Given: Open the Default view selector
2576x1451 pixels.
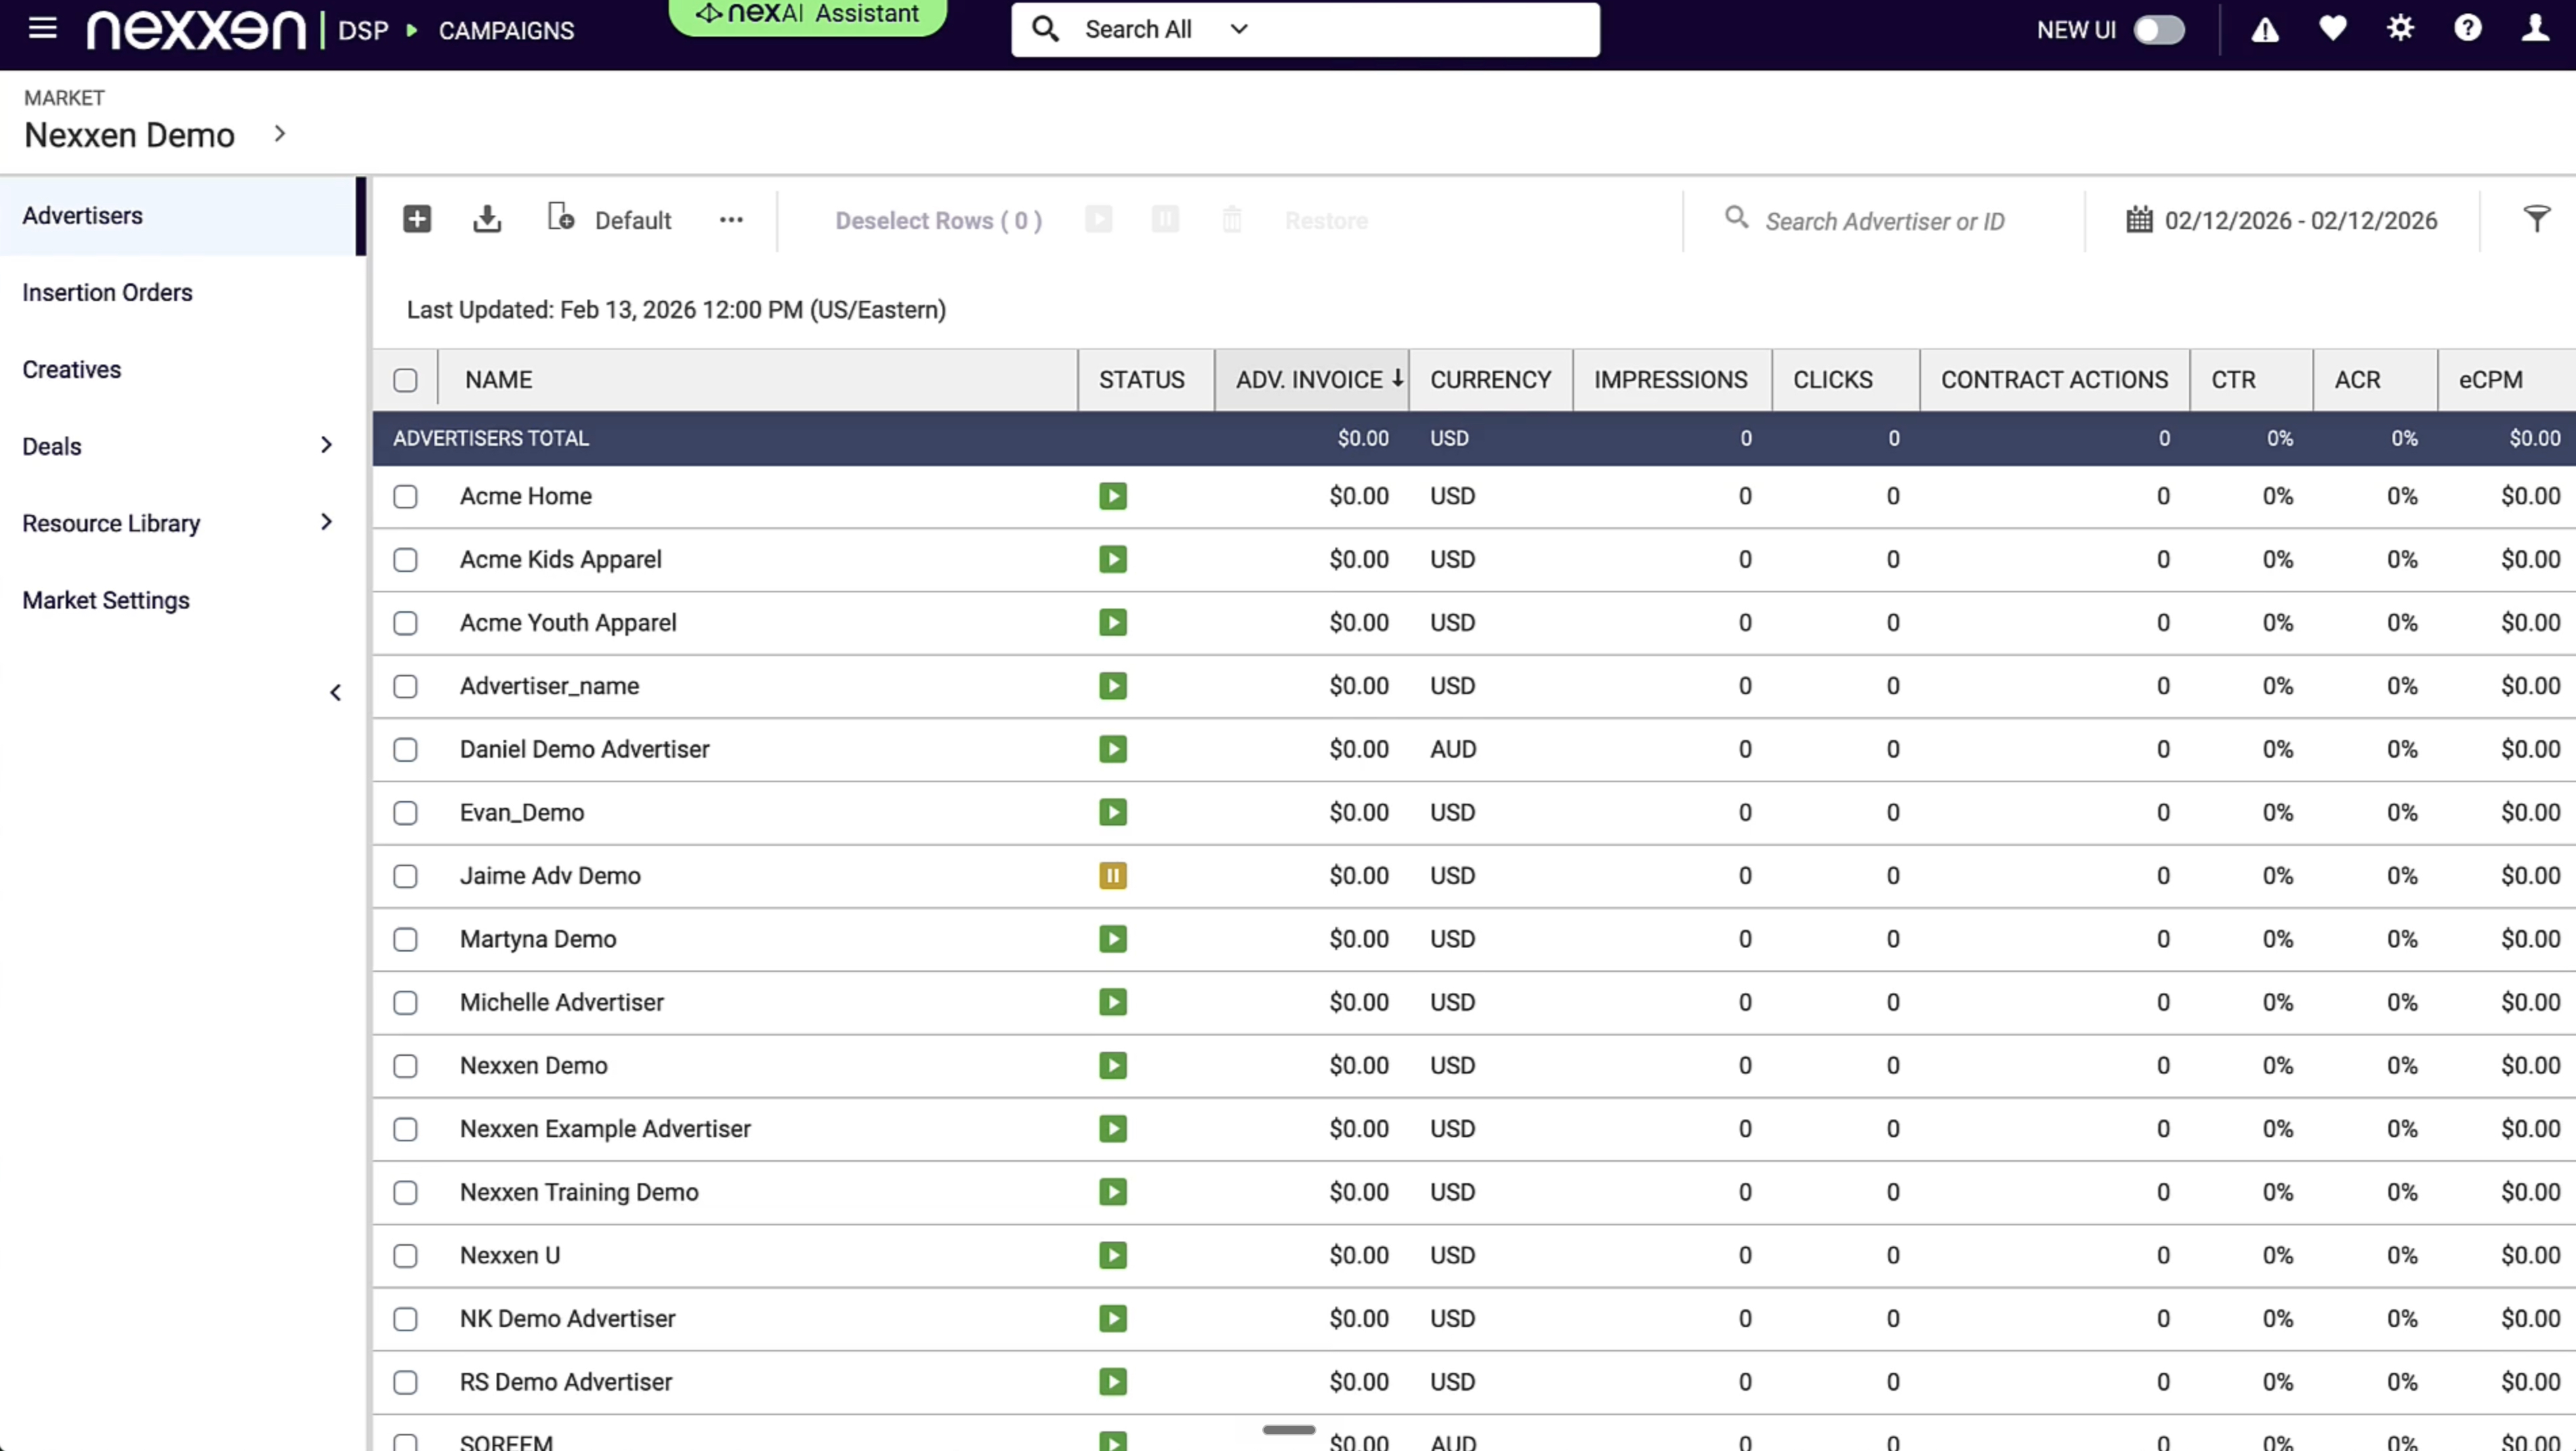Looking at the screenshot, I should click(x=633, y=221).
